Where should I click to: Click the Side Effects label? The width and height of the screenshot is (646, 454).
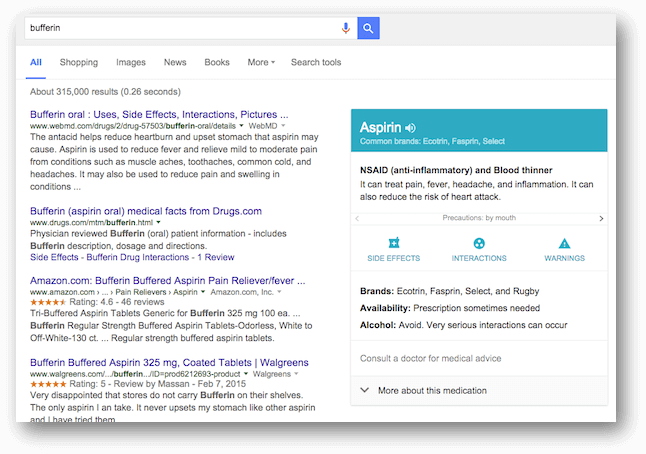point(394,258)
